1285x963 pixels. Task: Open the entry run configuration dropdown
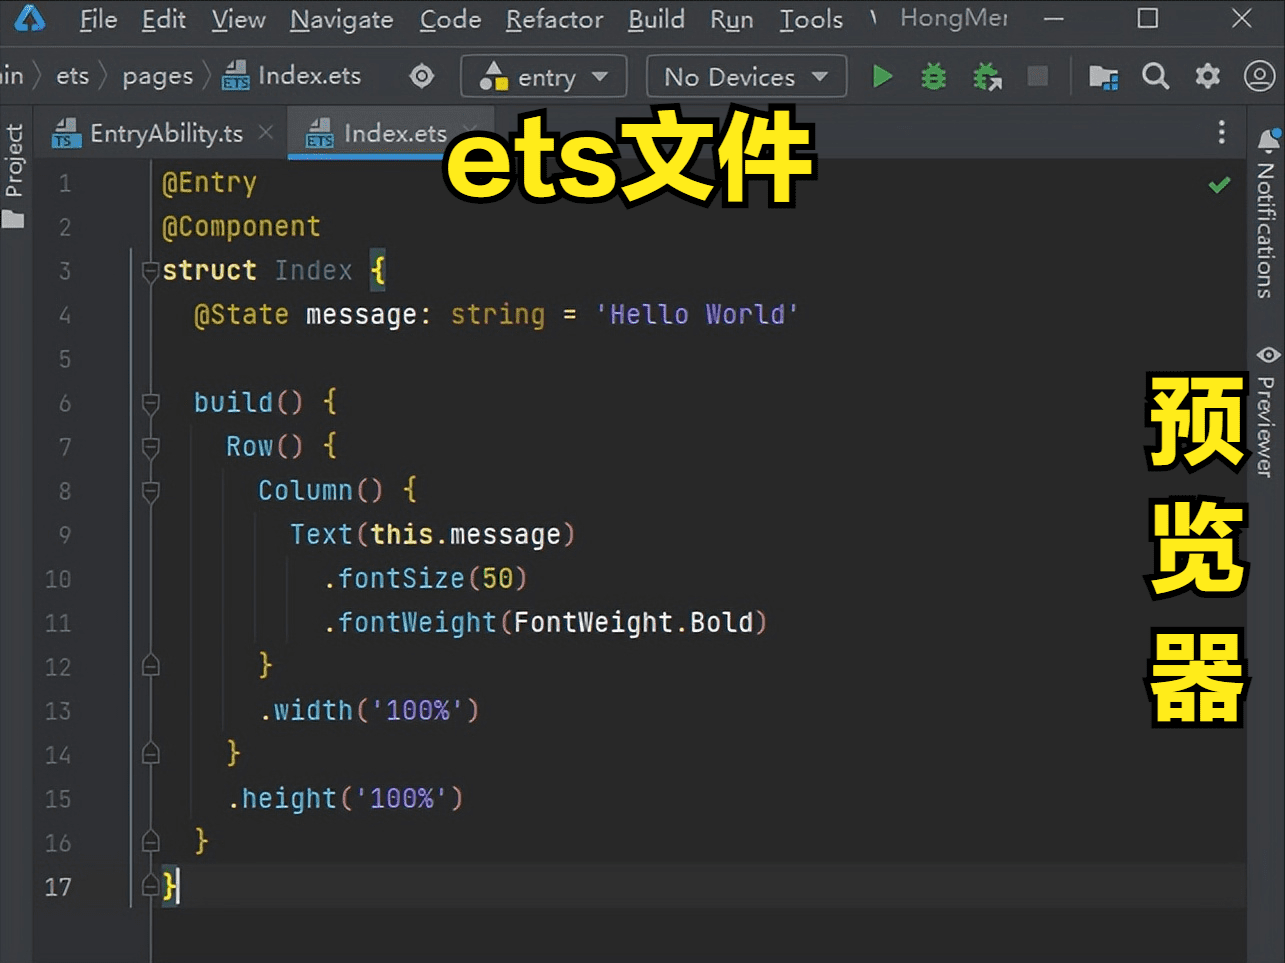click(543, 77)
